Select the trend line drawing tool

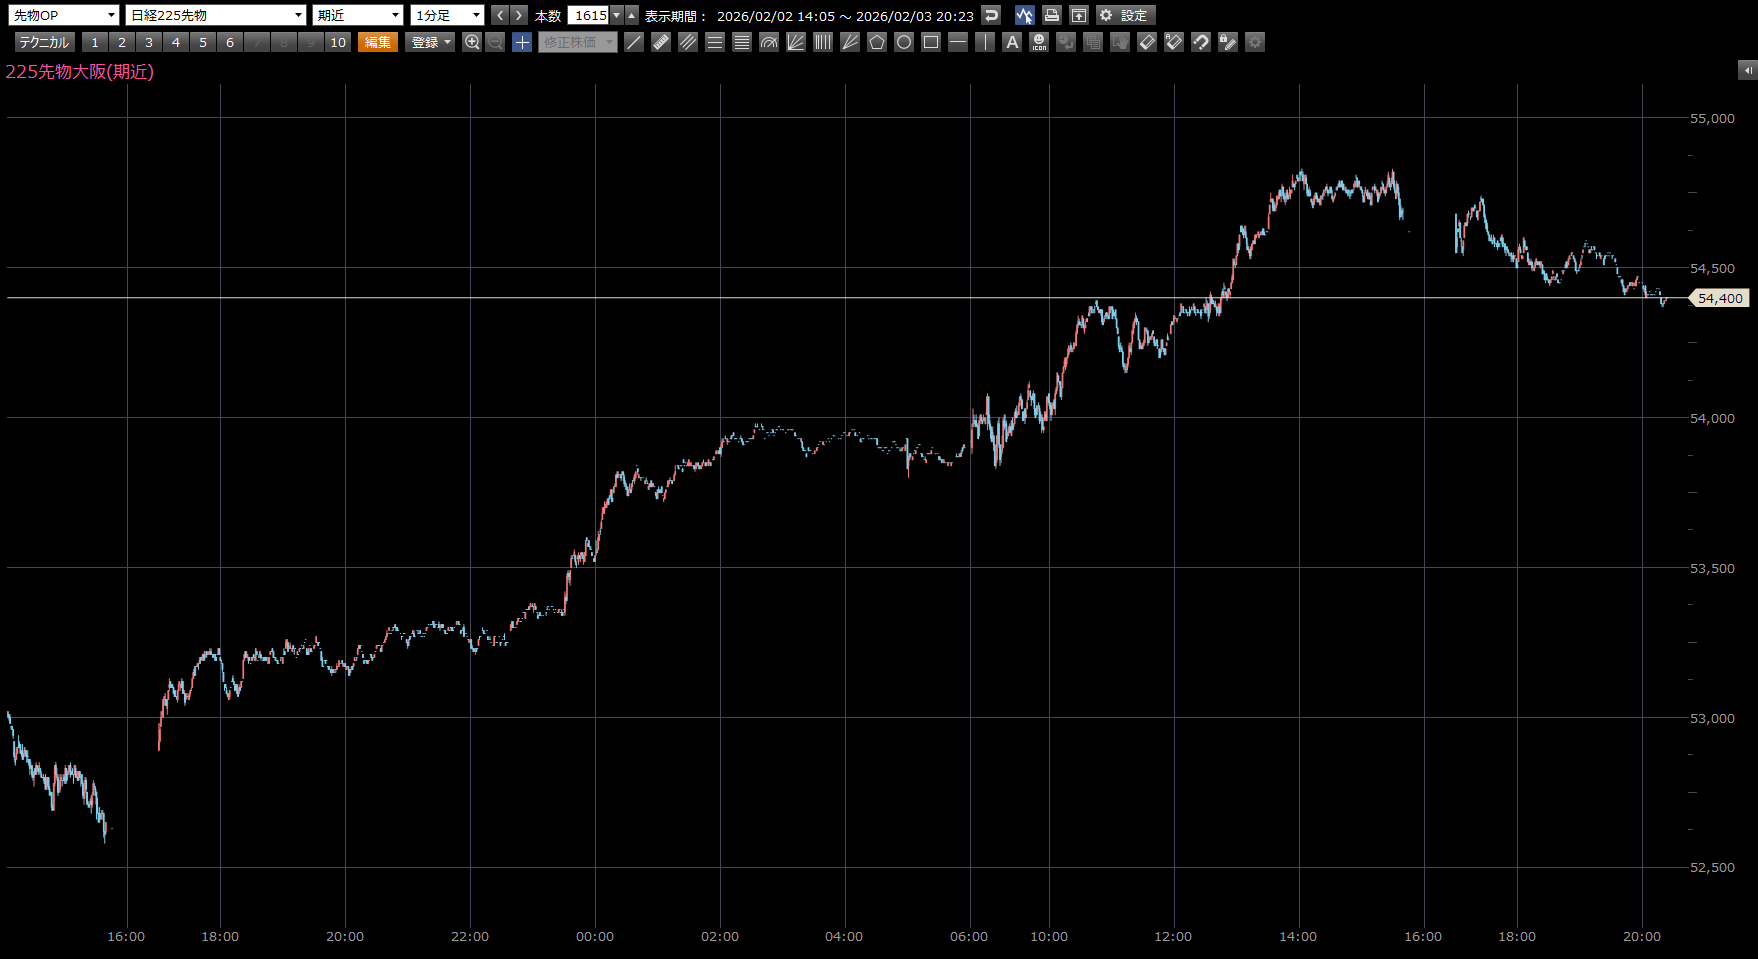[x=634, y=42]
